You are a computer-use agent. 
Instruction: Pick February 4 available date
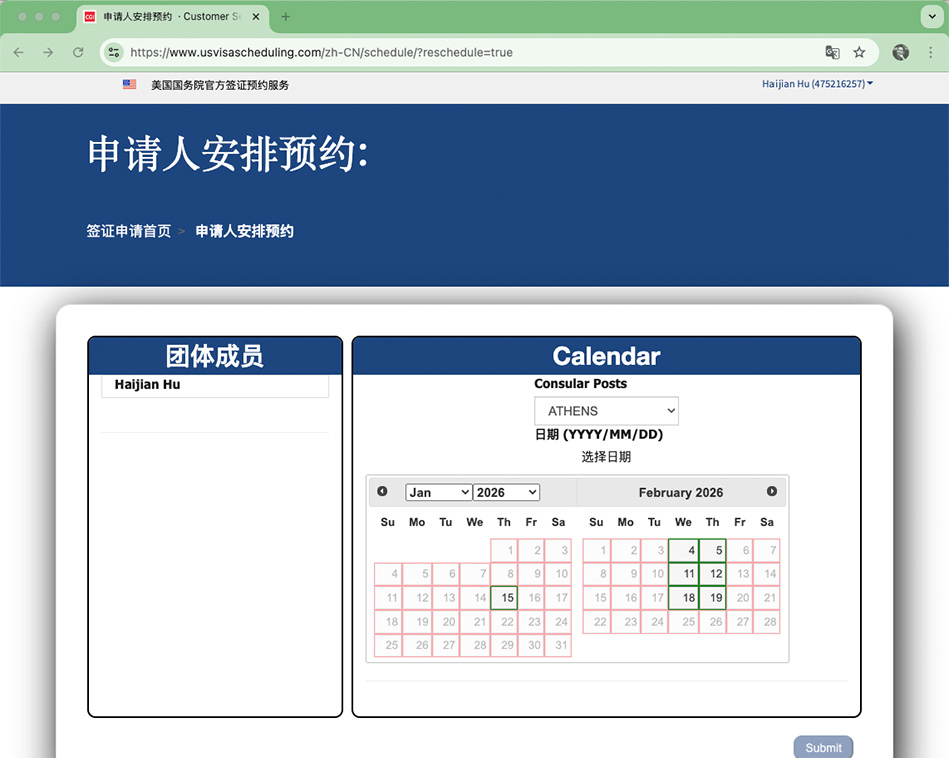pos(684,551)
